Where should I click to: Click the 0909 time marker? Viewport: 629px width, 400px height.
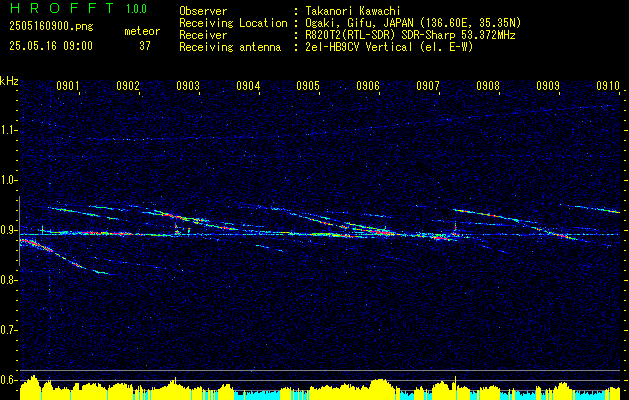[548, 86]
